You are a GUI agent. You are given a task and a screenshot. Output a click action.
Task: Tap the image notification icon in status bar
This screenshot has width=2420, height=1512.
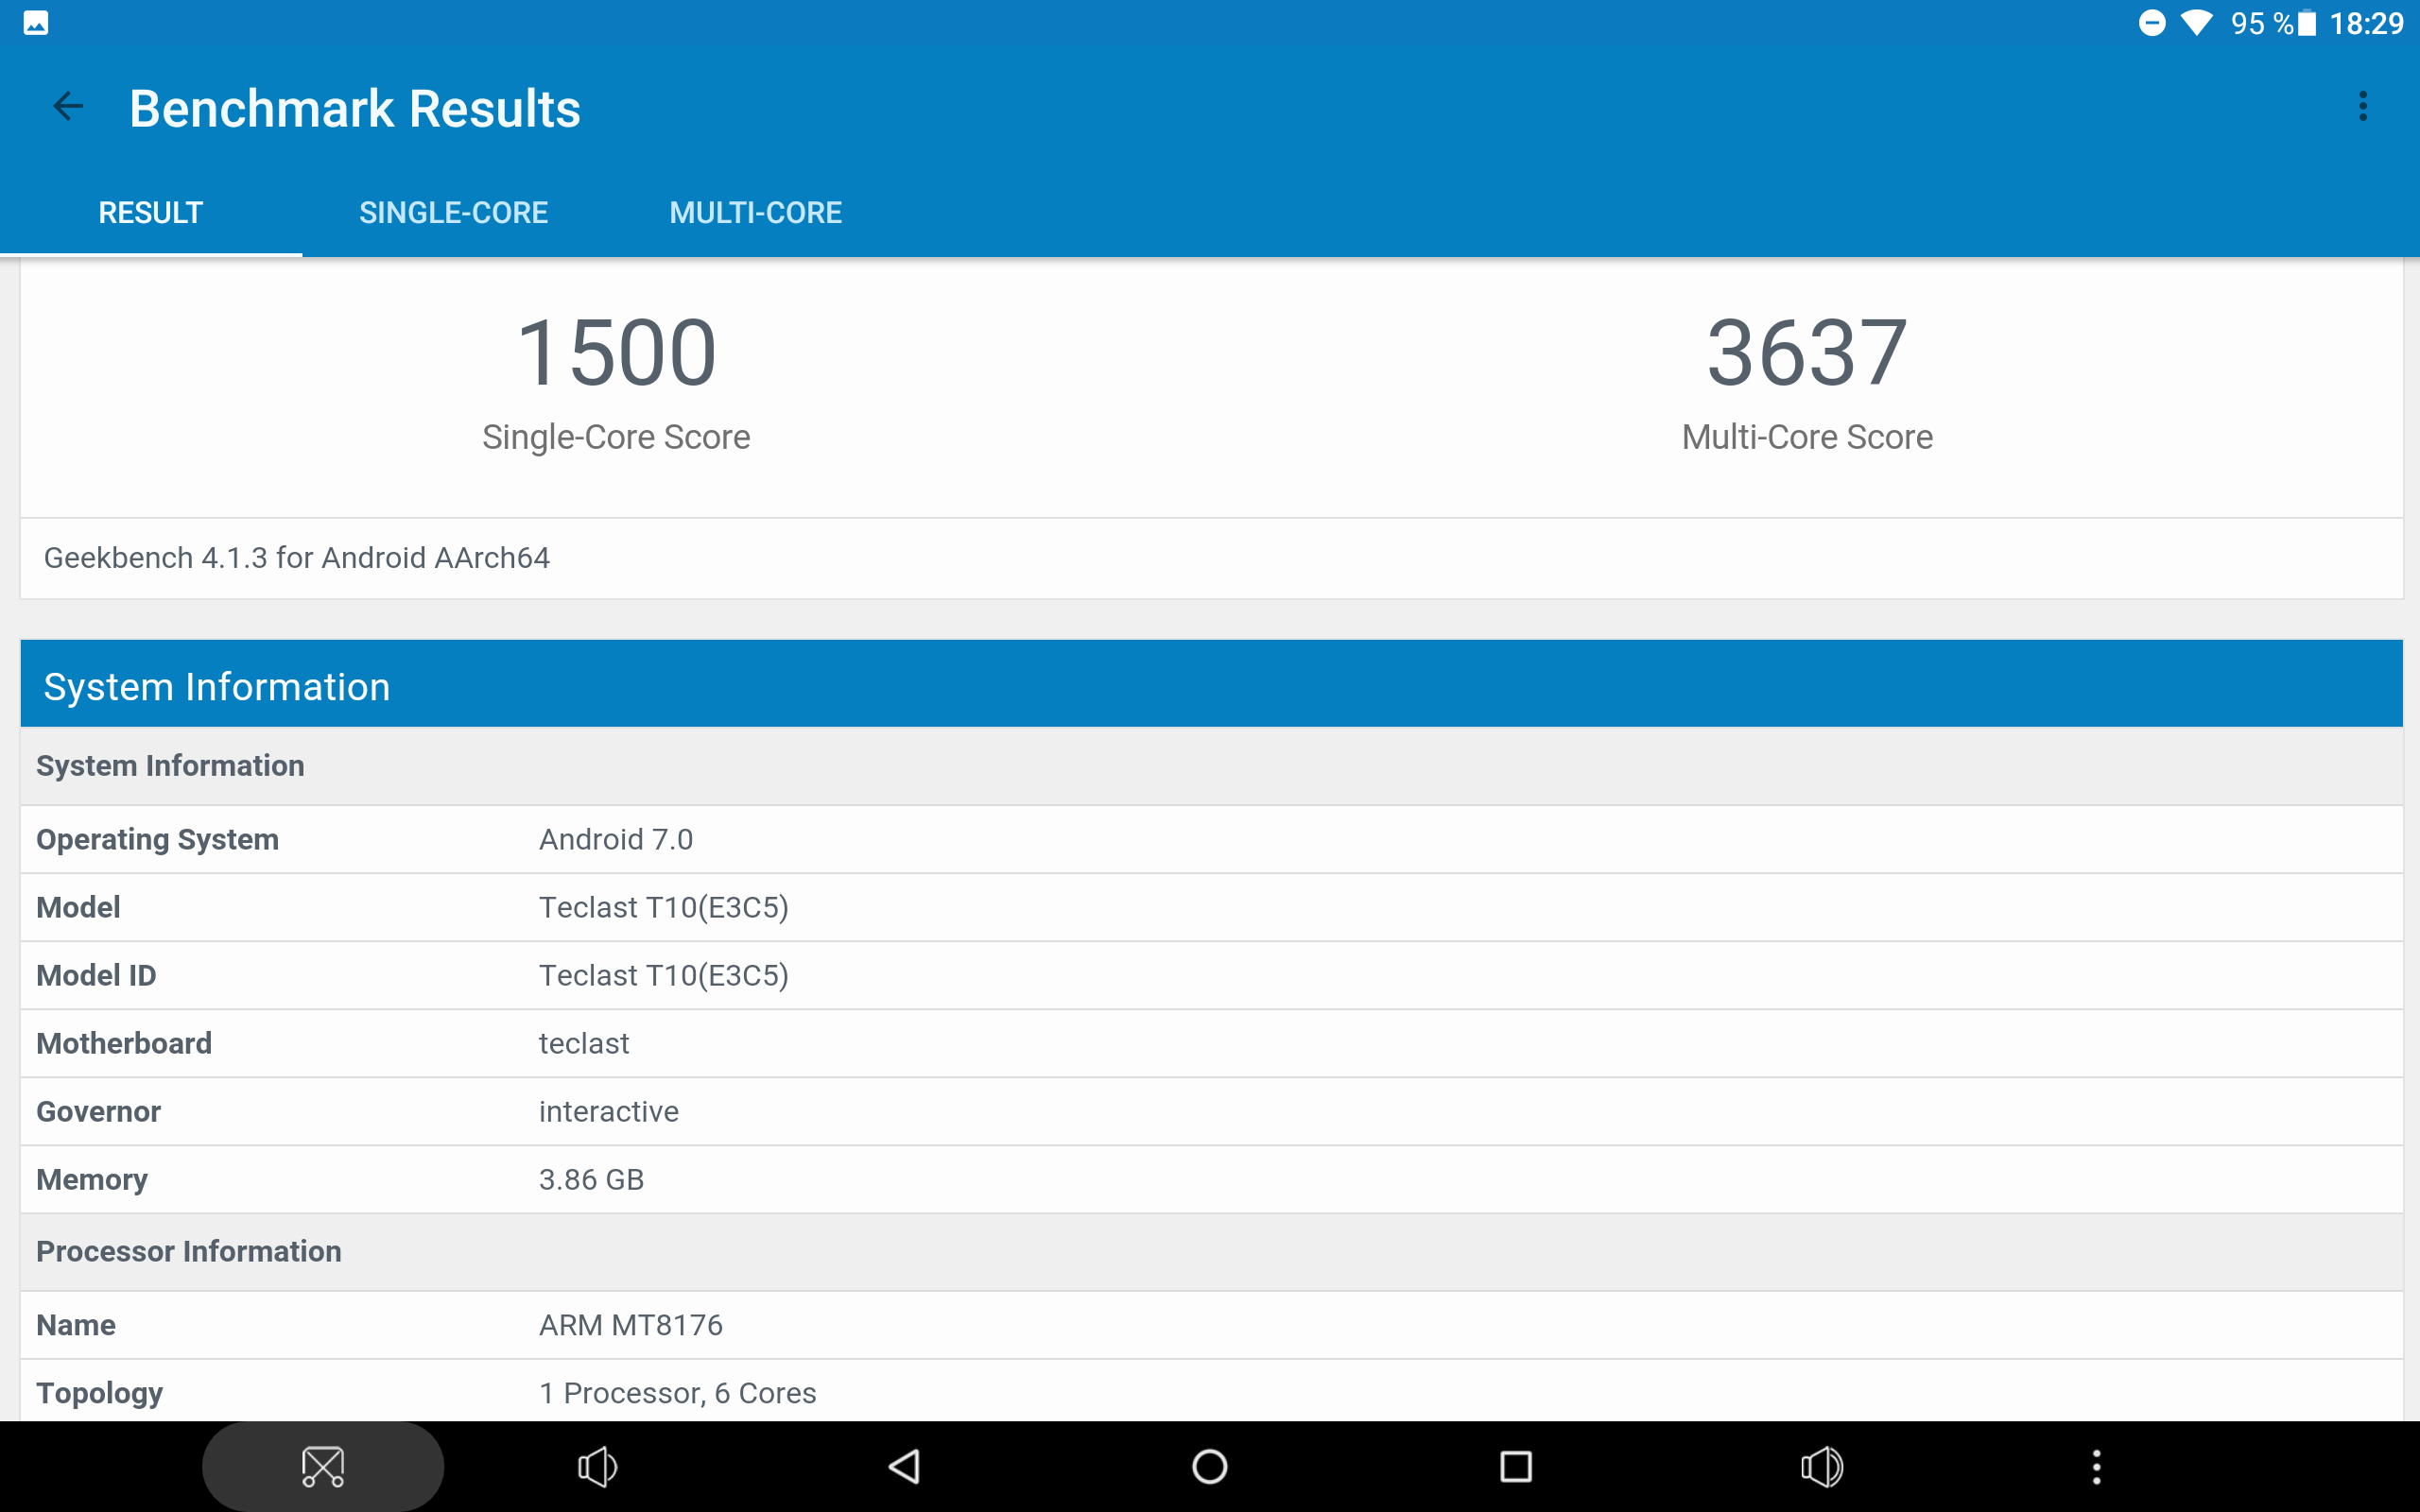pyautogui.click(x=36, y=23)
